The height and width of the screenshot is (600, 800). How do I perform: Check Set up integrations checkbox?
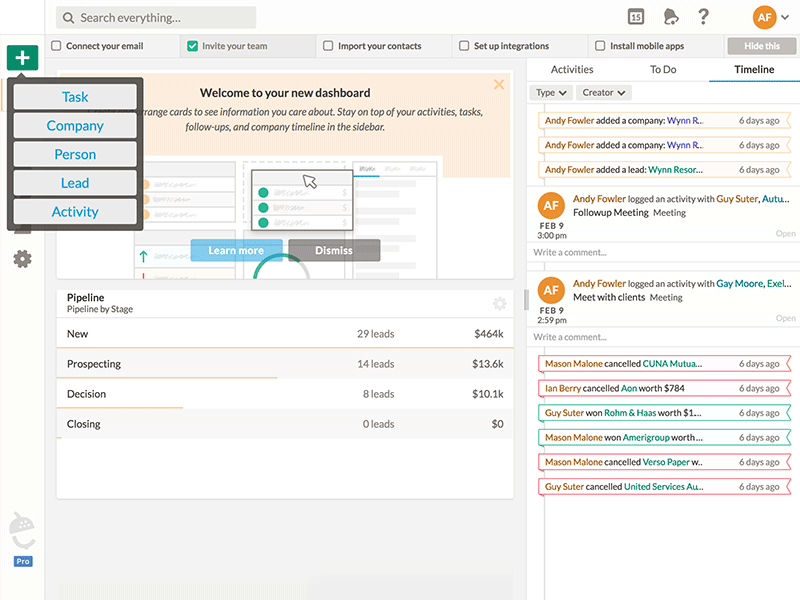tap(464, 46)
